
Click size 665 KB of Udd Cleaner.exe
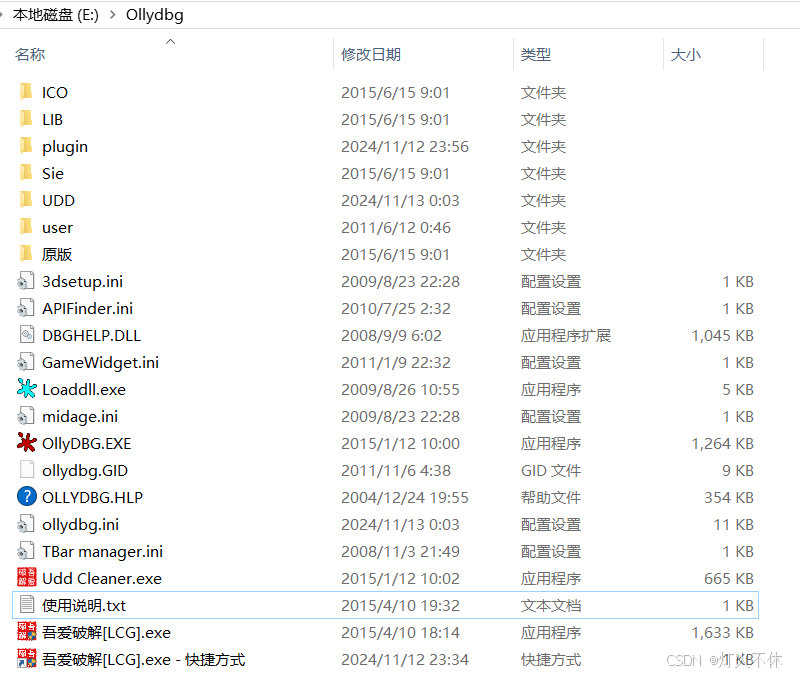tap(729, 579)
